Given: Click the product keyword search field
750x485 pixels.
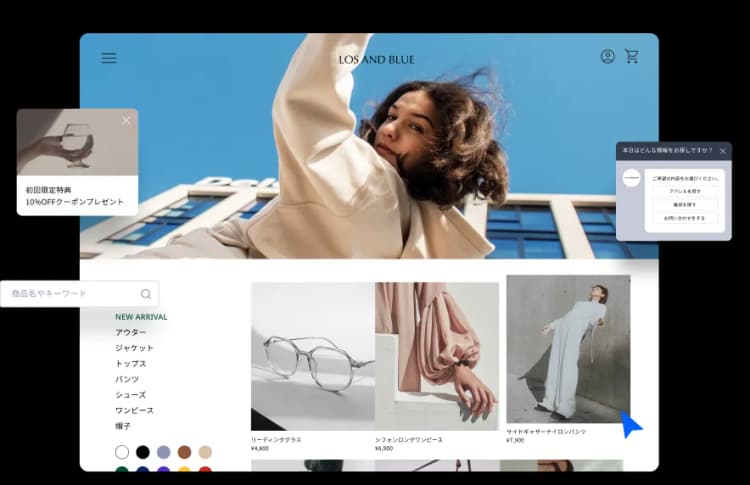Looking at the screenshot, I should 70,294.
